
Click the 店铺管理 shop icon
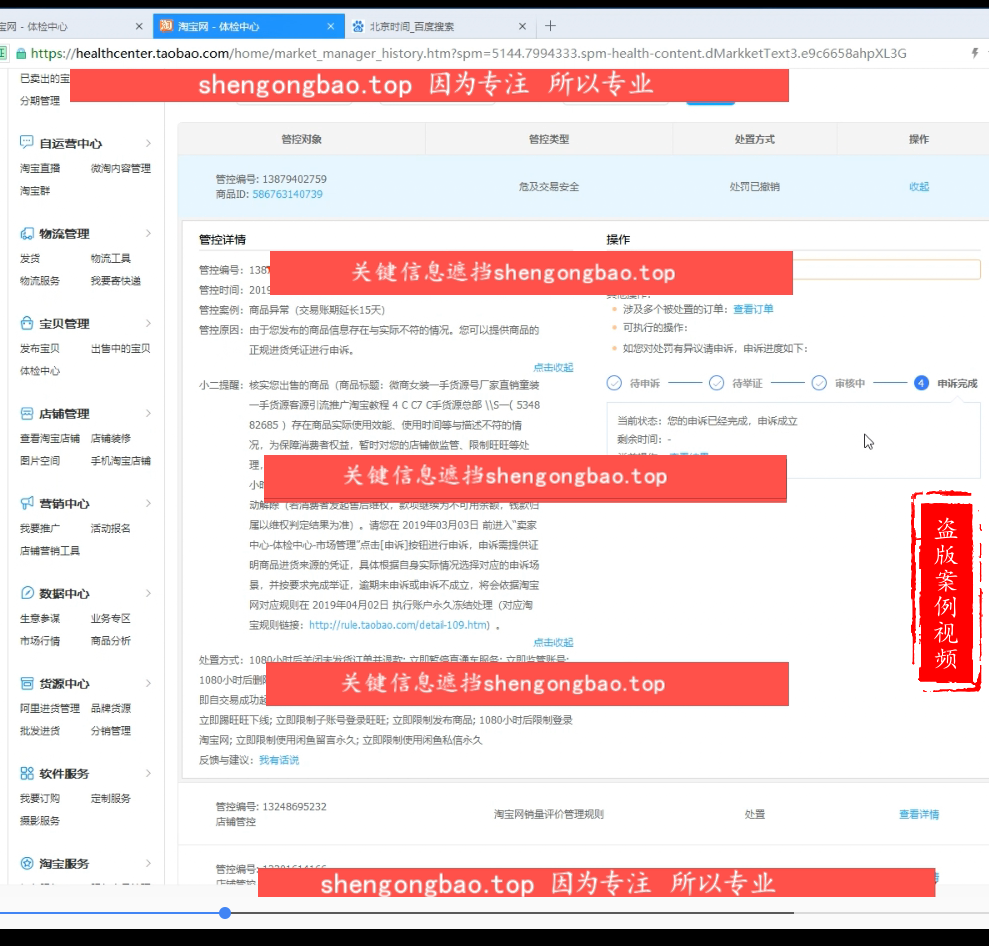click(x=26, y=414)
